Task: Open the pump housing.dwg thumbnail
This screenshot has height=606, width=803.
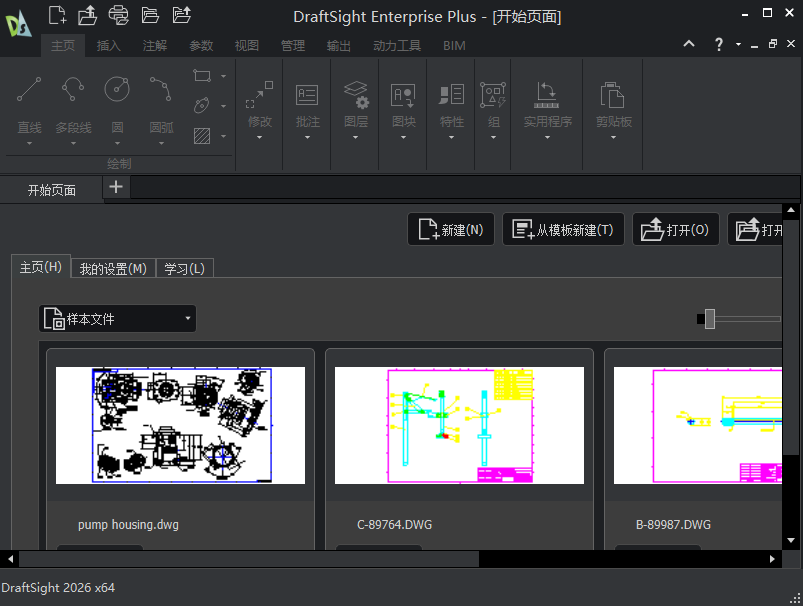Action: [x=180, y=425]
